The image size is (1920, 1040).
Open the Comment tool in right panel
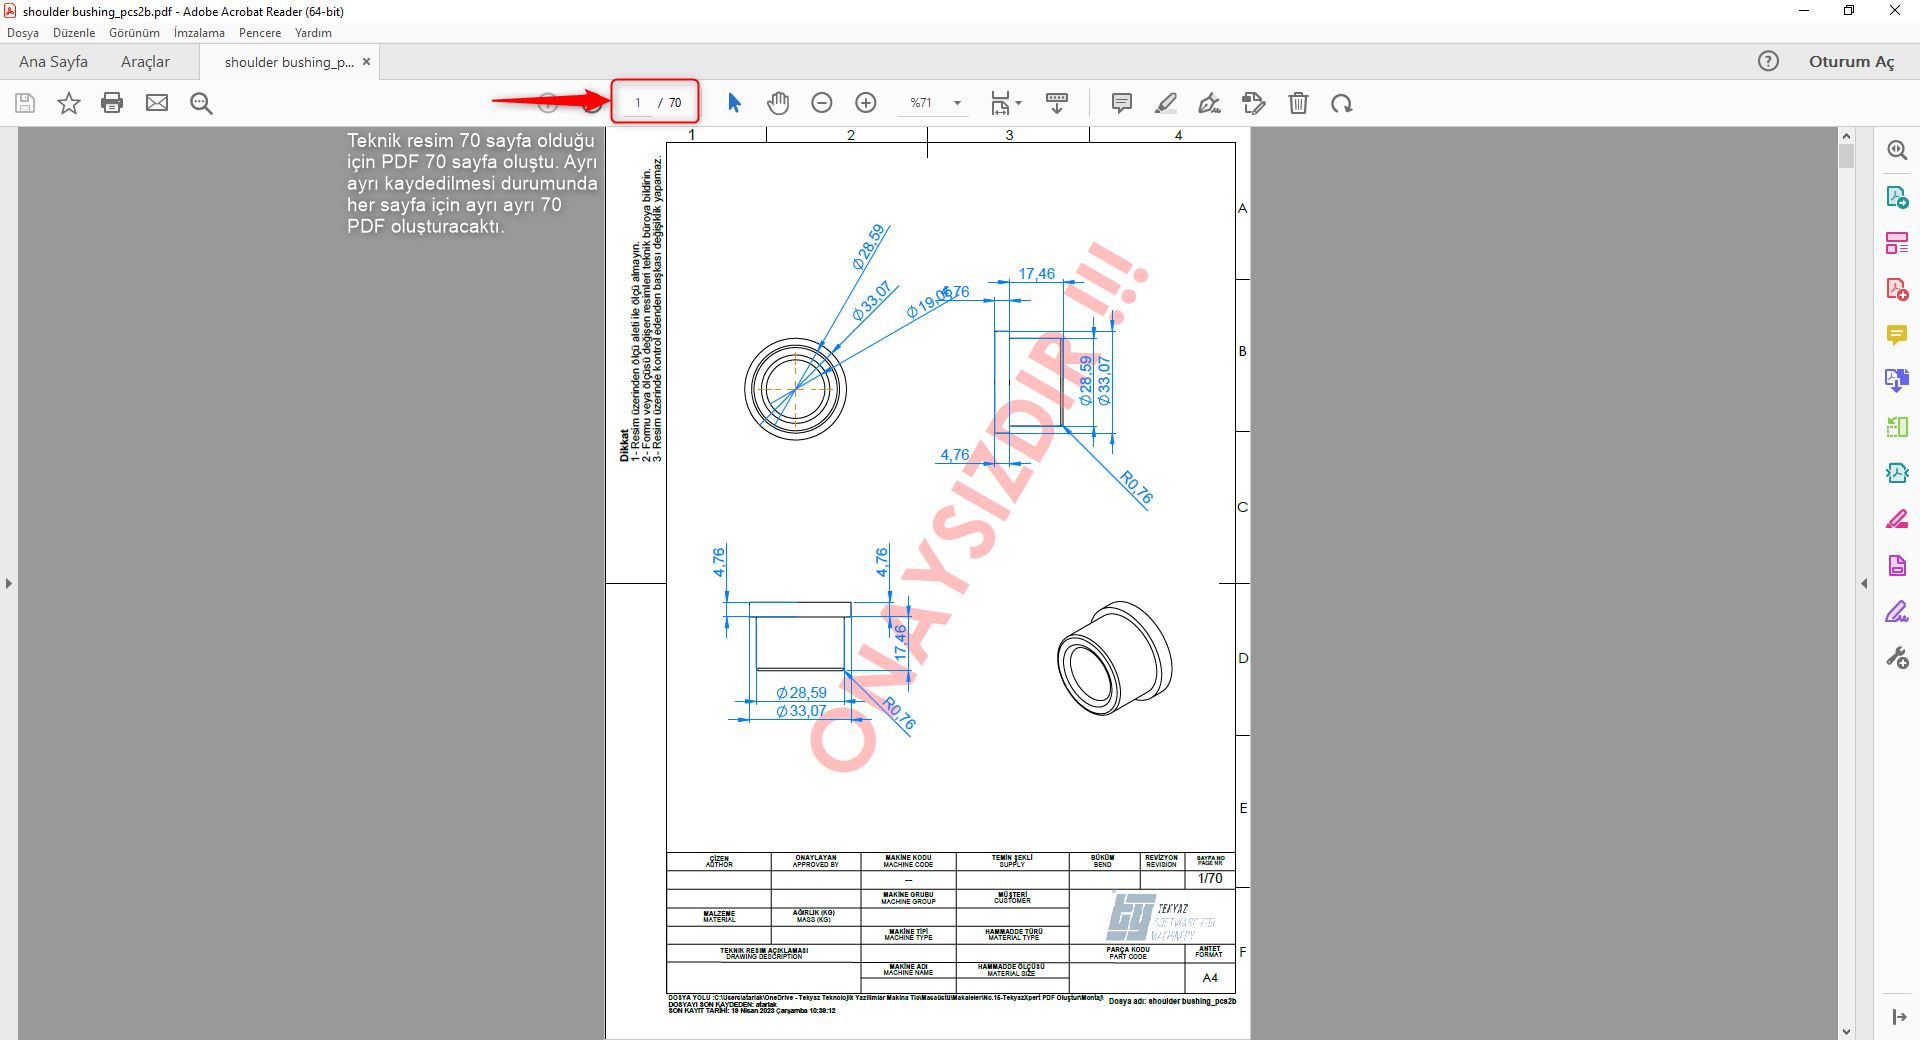(1897, 335)
